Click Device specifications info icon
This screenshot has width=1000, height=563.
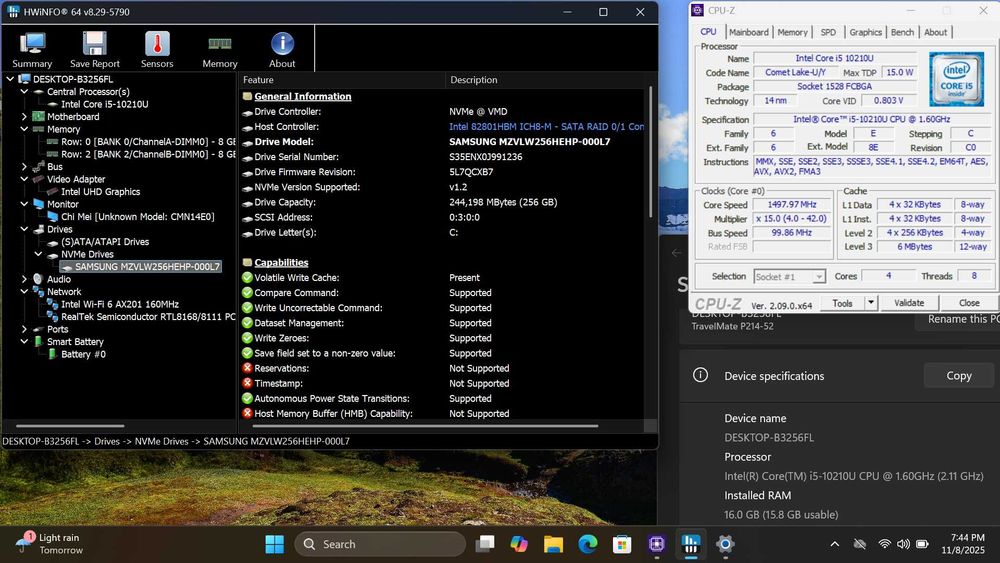700,375
